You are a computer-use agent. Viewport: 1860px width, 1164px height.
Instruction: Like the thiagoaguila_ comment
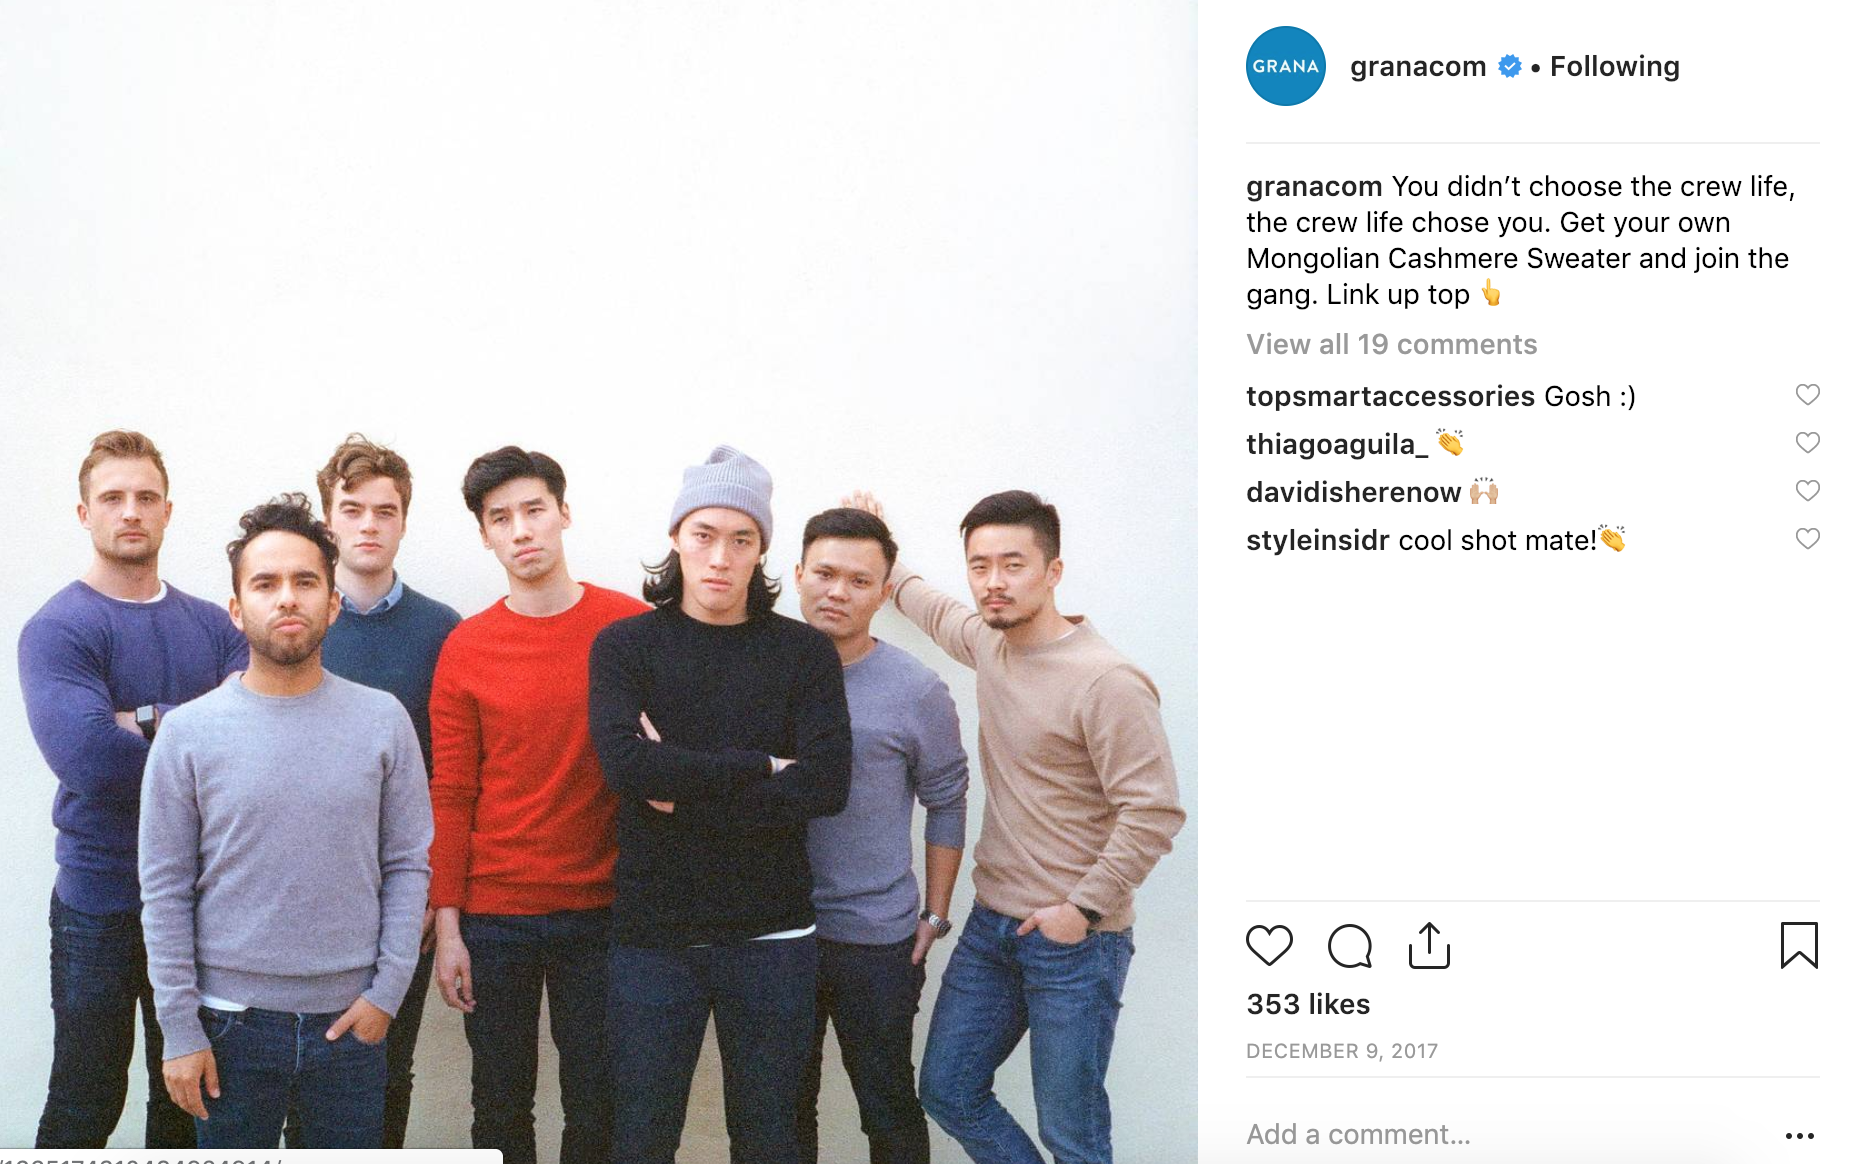tap(1807, 443)
